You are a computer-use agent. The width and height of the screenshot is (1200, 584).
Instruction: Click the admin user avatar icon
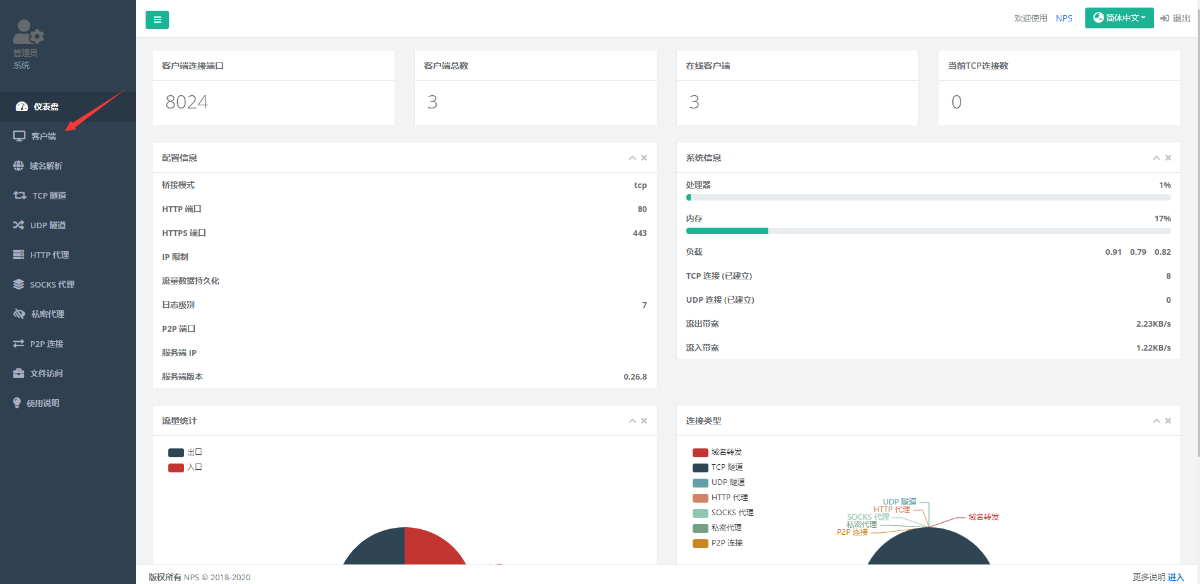coord(28,34)
